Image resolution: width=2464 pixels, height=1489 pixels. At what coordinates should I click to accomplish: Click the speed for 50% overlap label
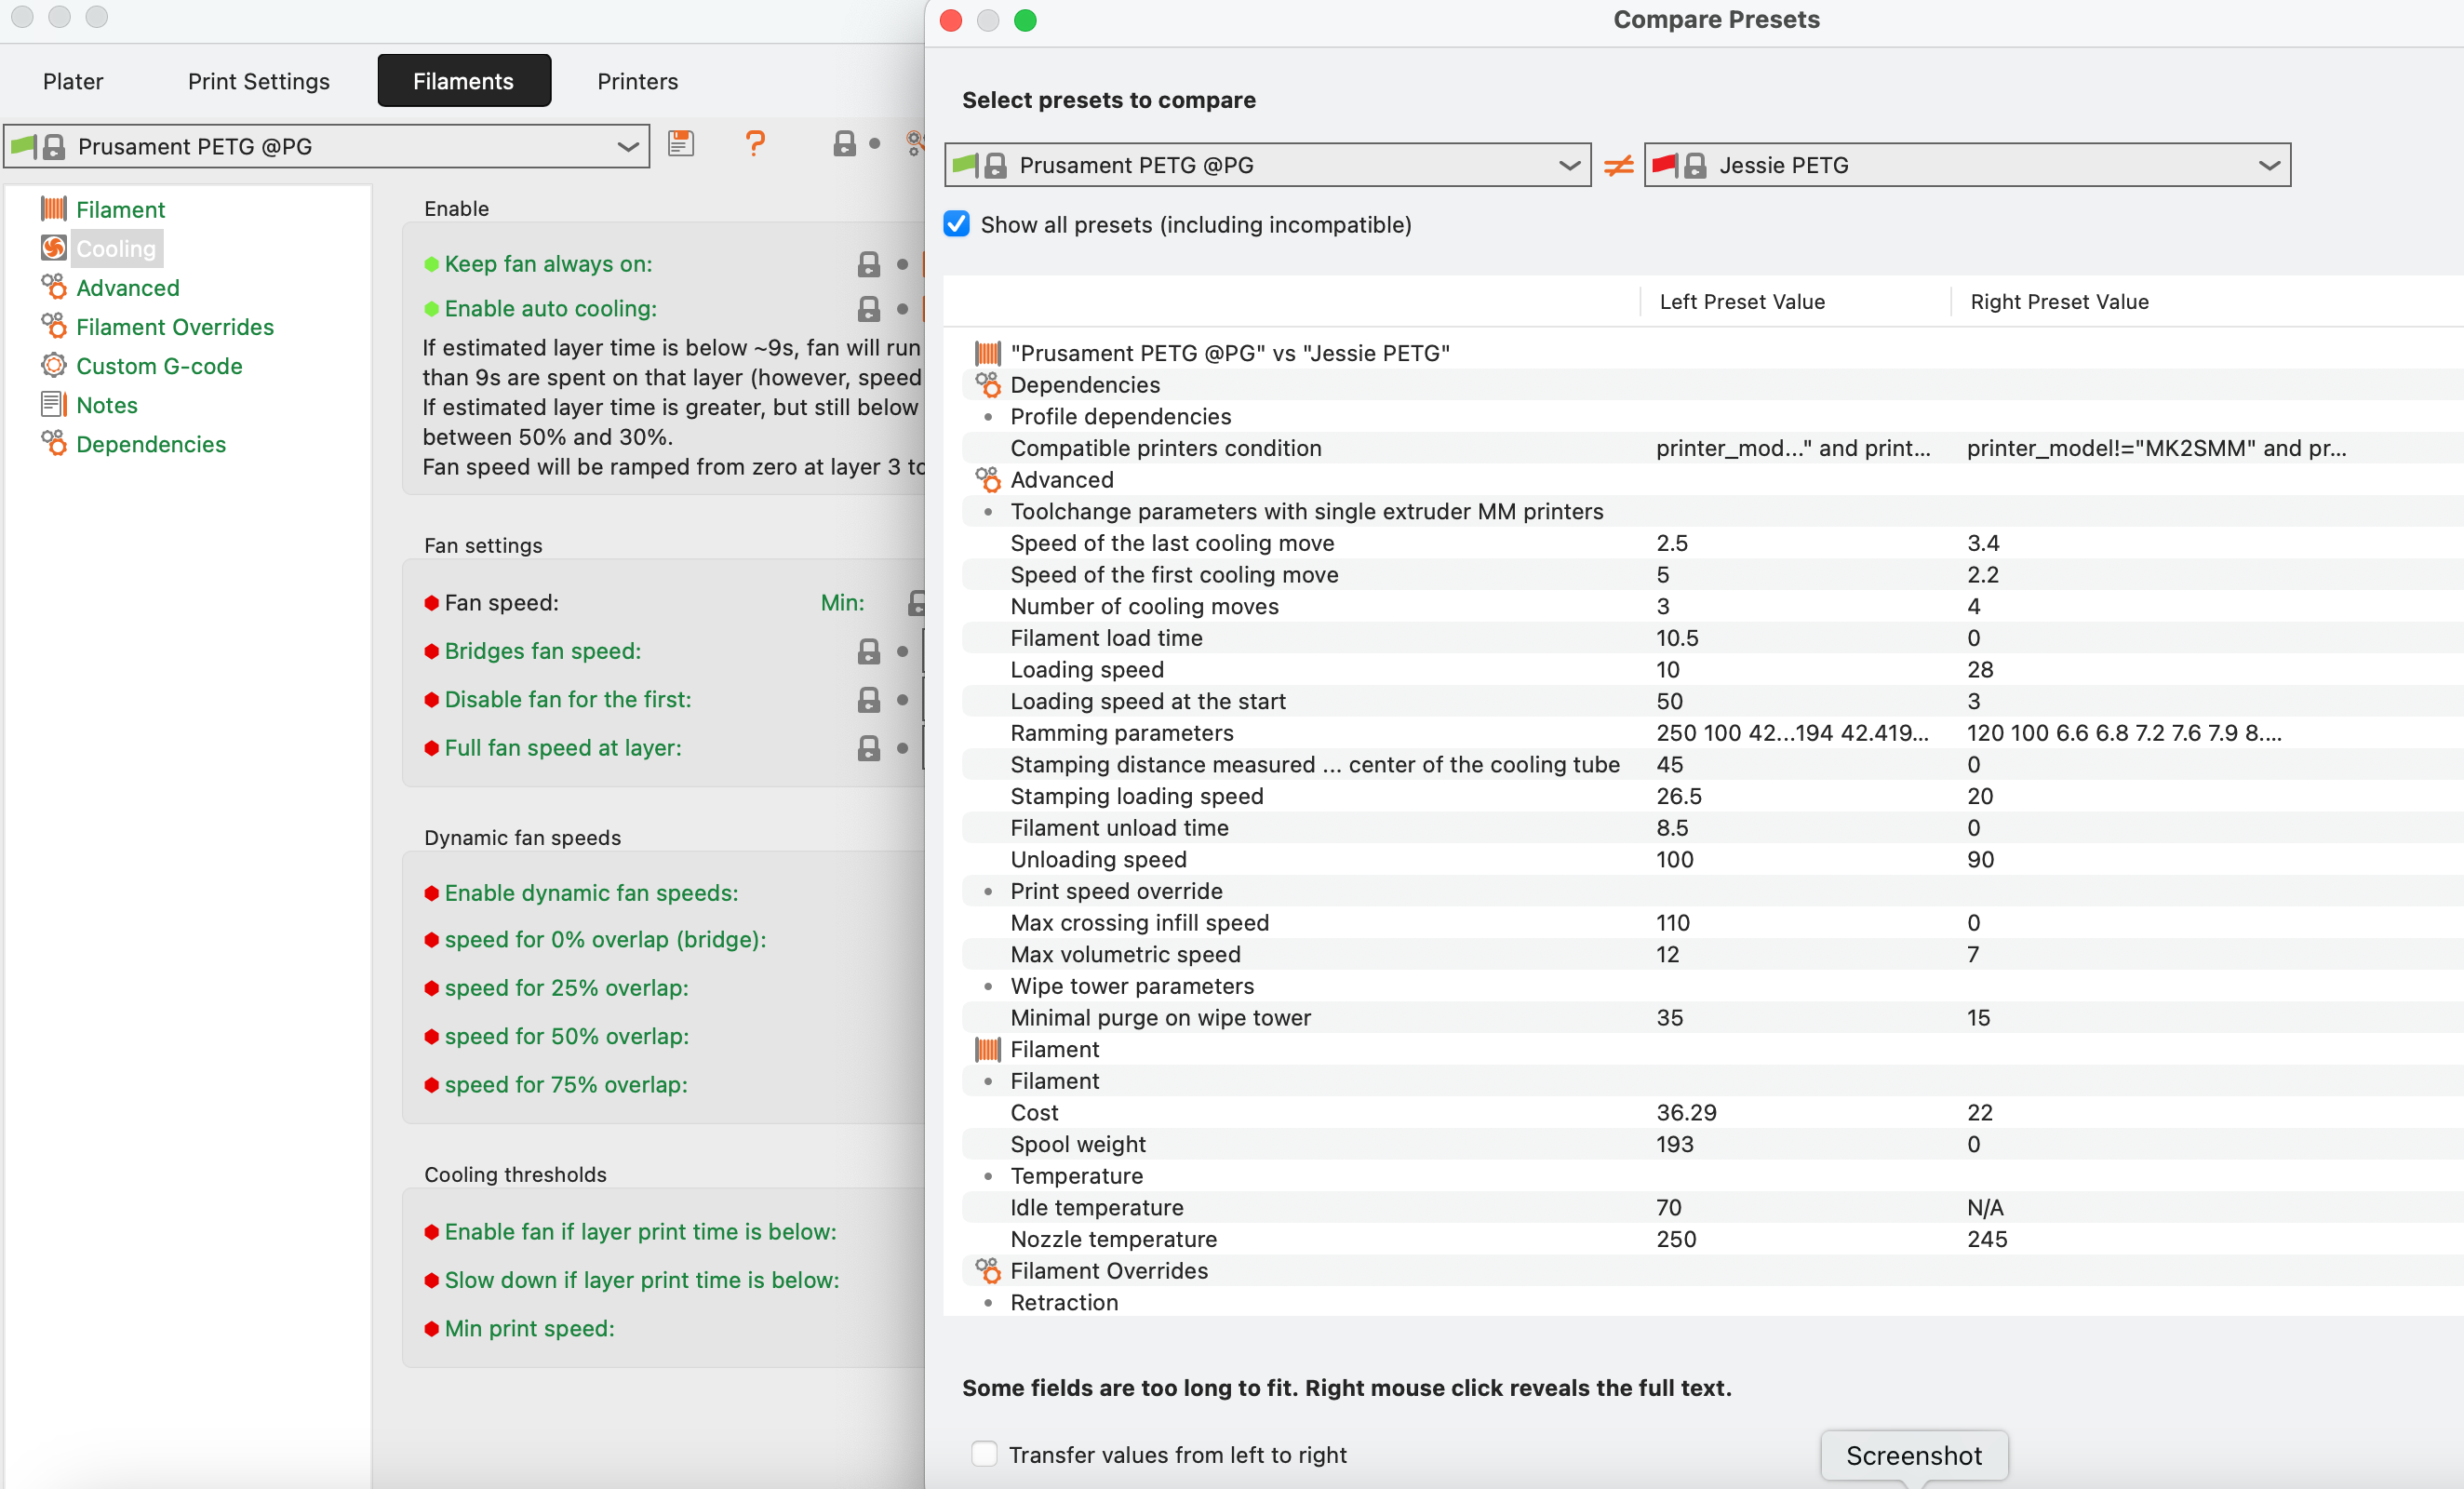(x=567, y=1036)
